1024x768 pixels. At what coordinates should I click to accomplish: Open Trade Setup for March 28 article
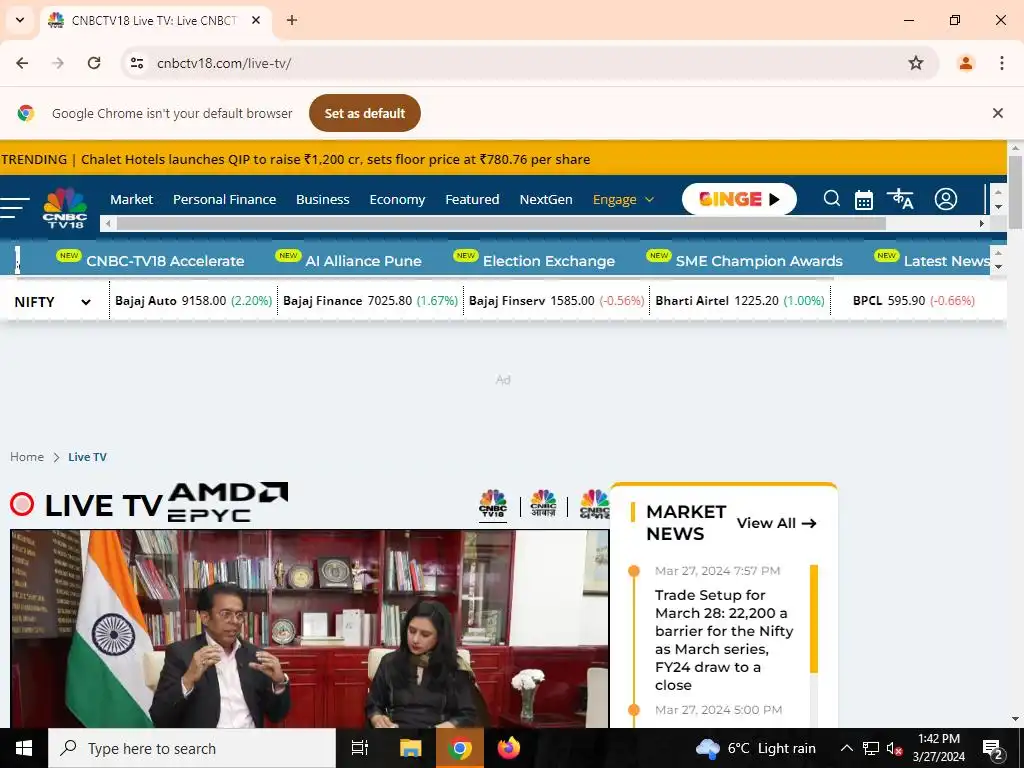(x=724, y=639)
